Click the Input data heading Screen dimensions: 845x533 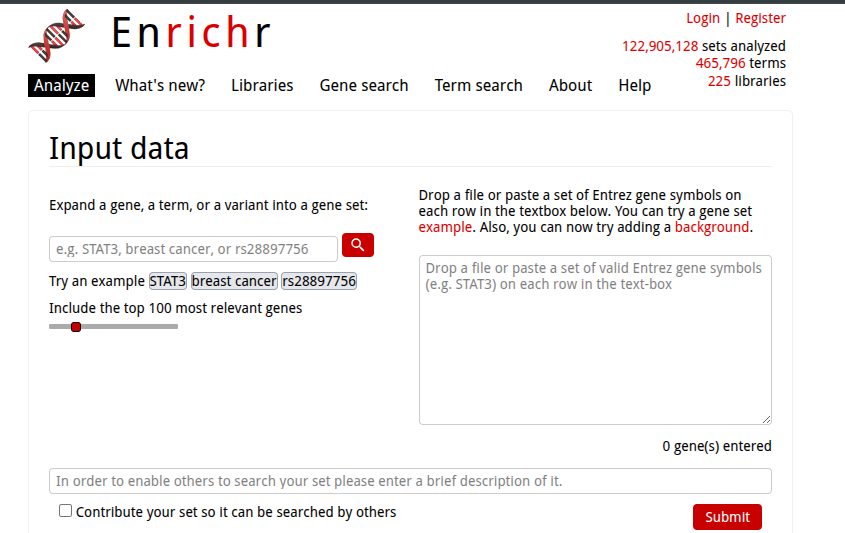pyautogui.click(x=119, y=148)
